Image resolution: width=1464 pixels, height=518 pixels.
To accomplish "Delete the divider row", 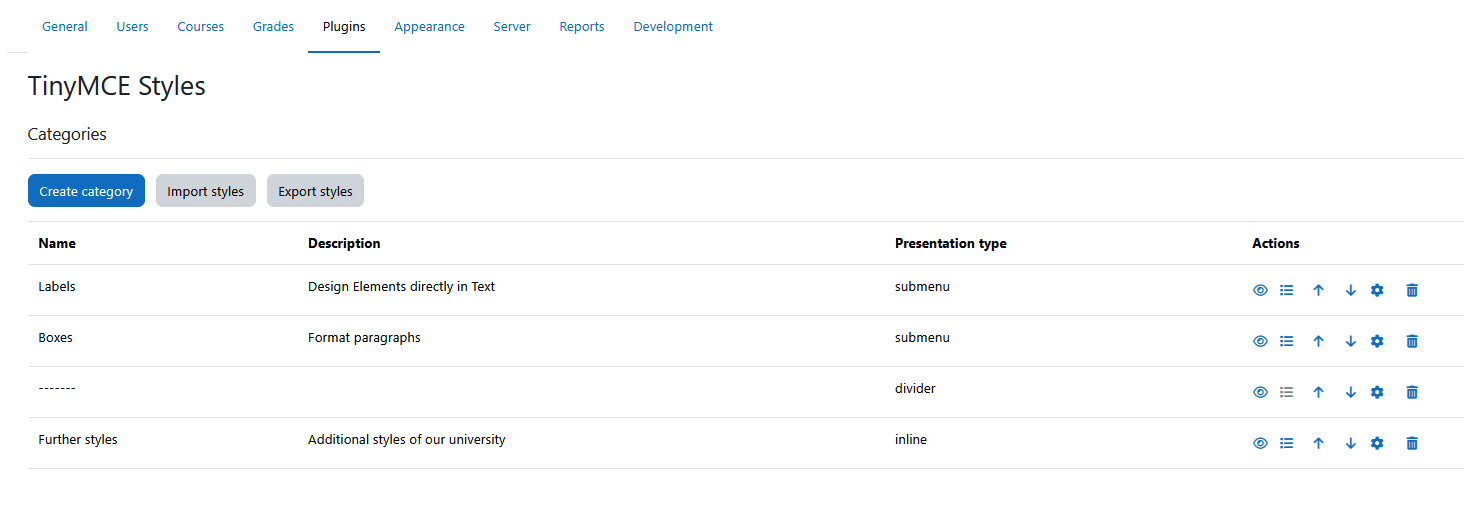I will tap(1412, 392).
